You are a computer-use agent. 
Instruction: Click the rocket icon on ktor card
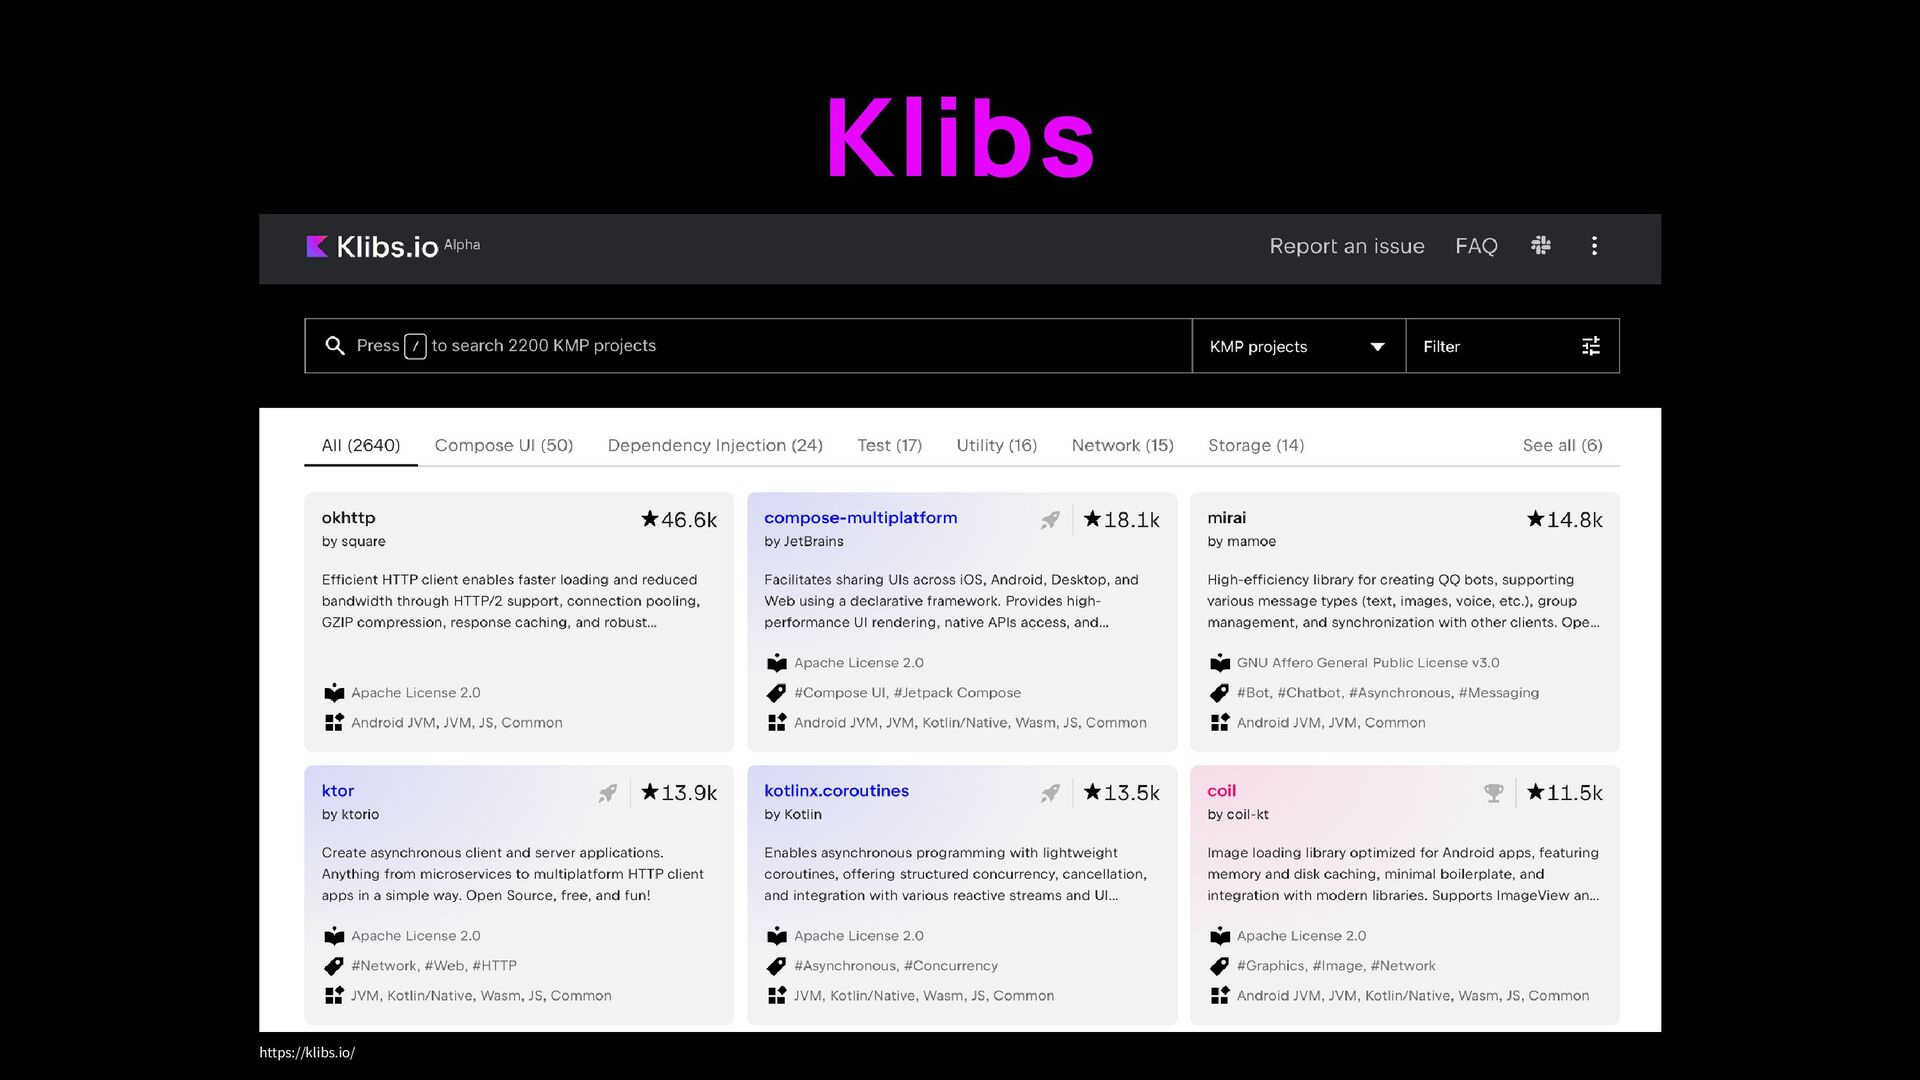608,793
